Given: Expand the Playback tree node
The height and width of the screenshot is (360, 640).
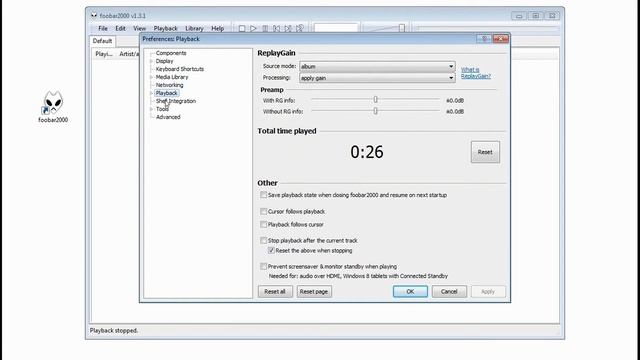Looking at the screenshot, I should [x=151, y=93].
